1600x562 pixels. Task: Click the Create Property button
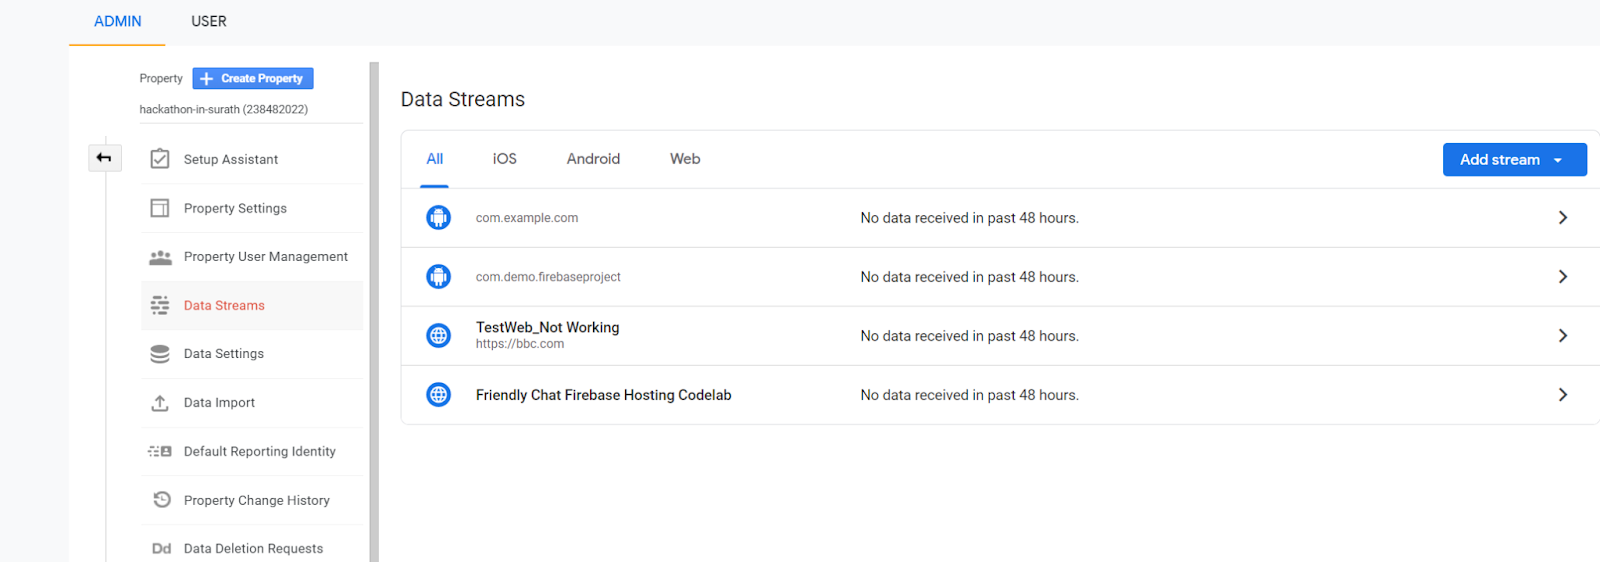(253, 78)
